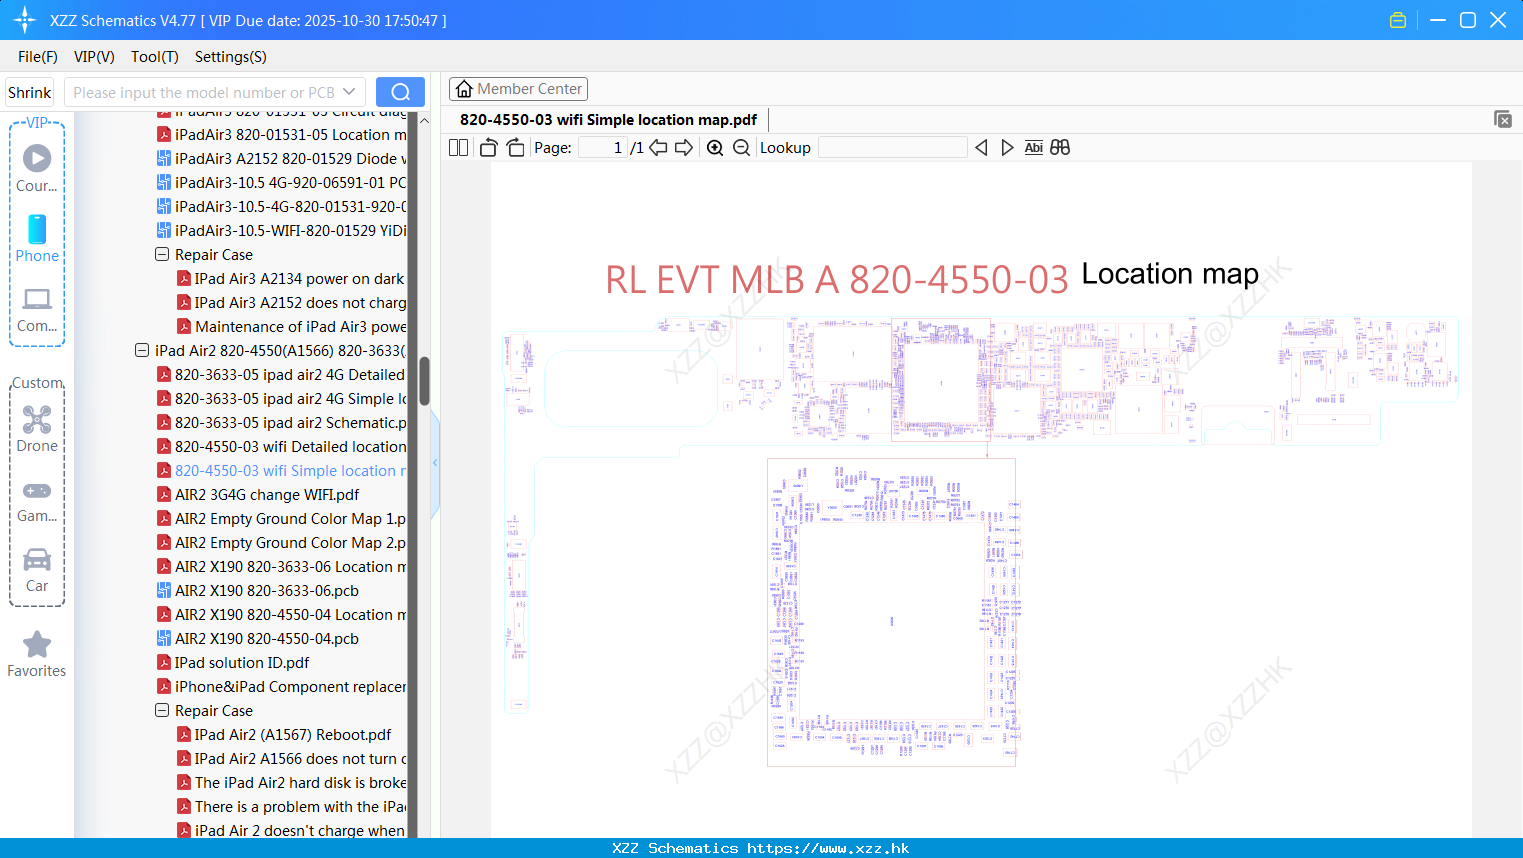1523x858 pixels.
Task: Find next lookup result triangle
Action: click(x=1007, y=147)
